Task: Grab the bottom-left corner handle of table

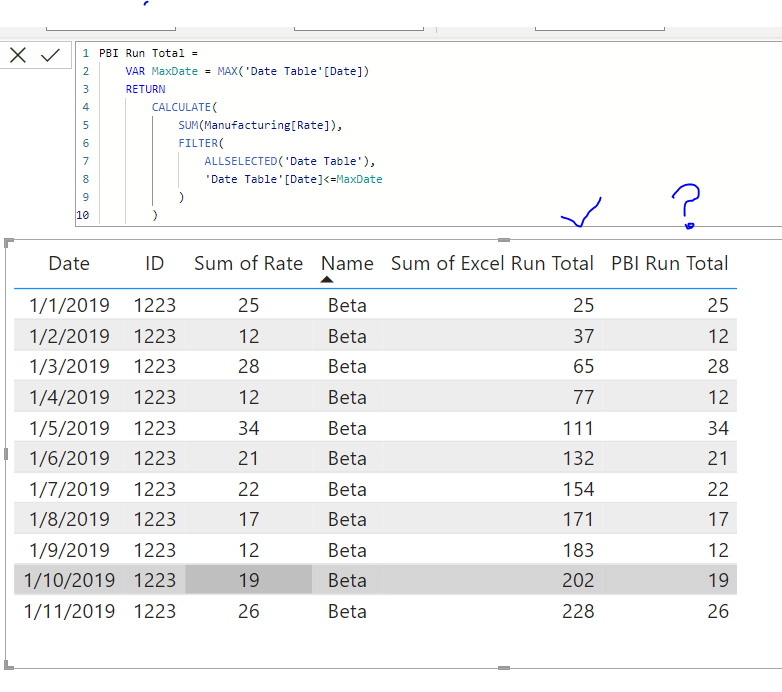Action: pos(8,666)
